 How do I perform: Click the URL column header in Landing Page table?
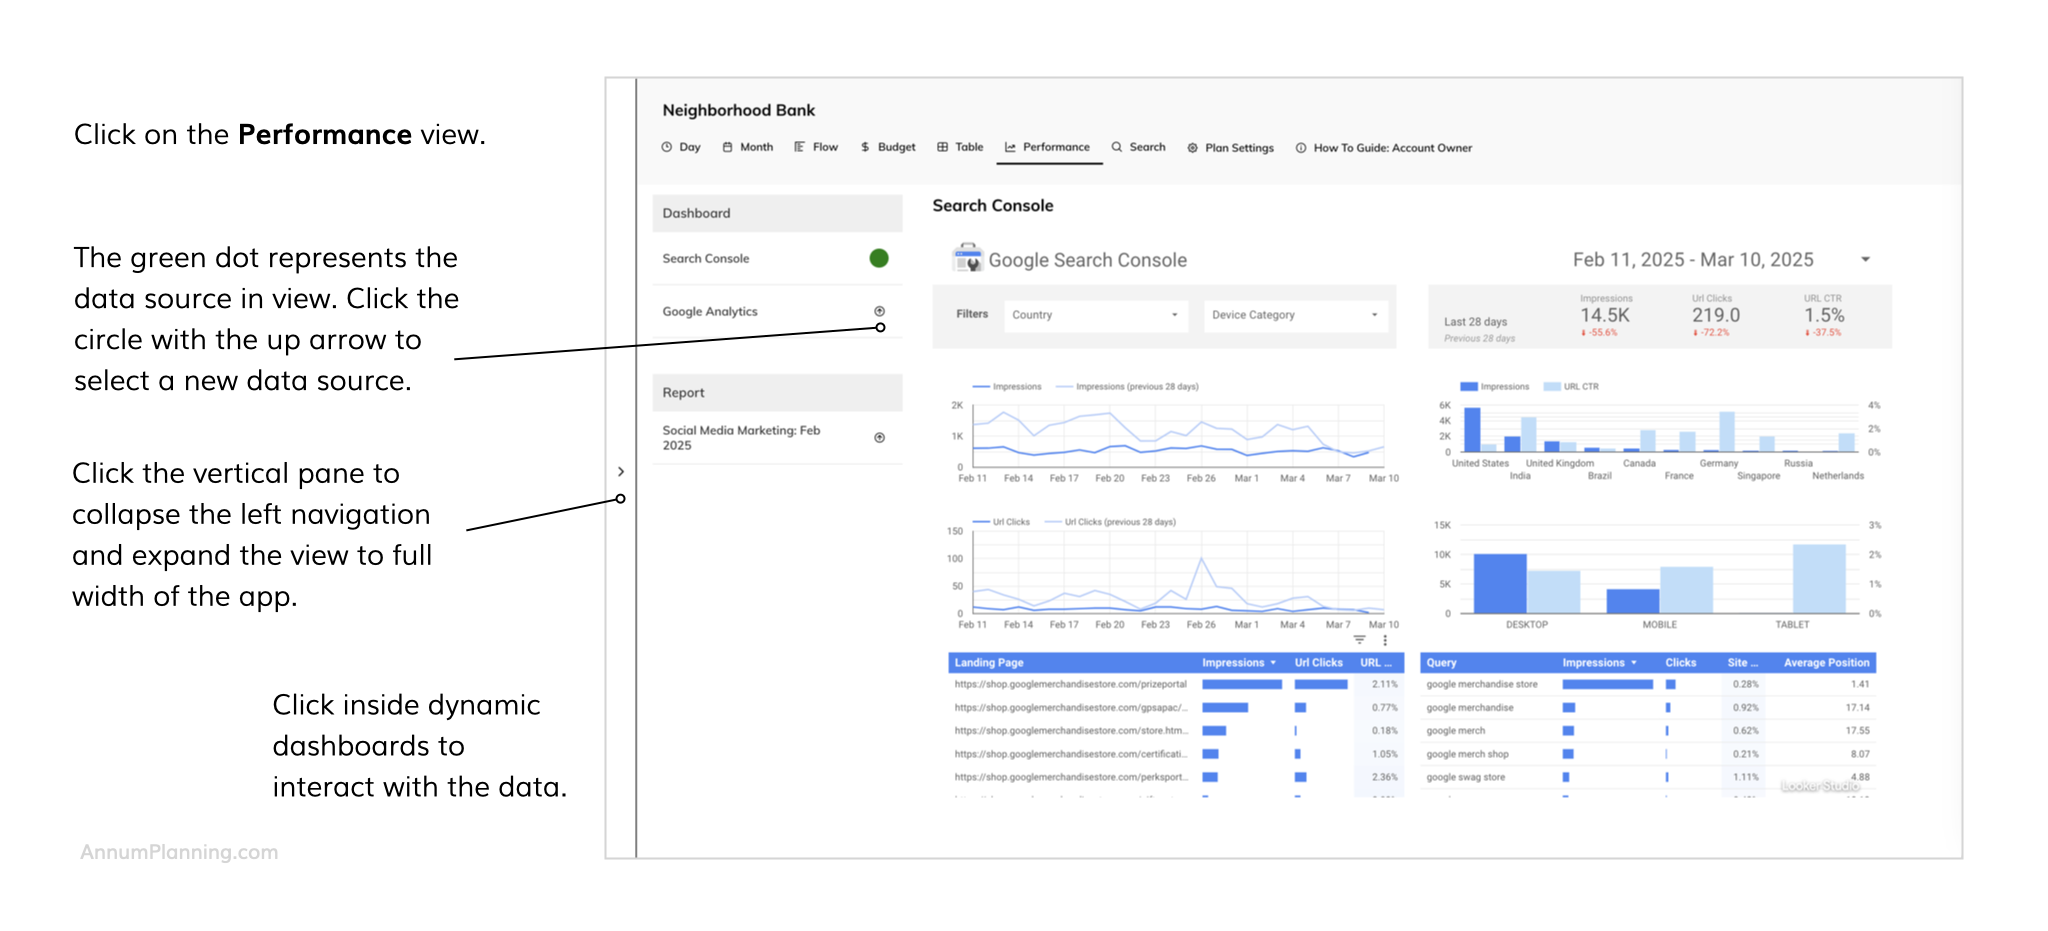point(1376,663)
